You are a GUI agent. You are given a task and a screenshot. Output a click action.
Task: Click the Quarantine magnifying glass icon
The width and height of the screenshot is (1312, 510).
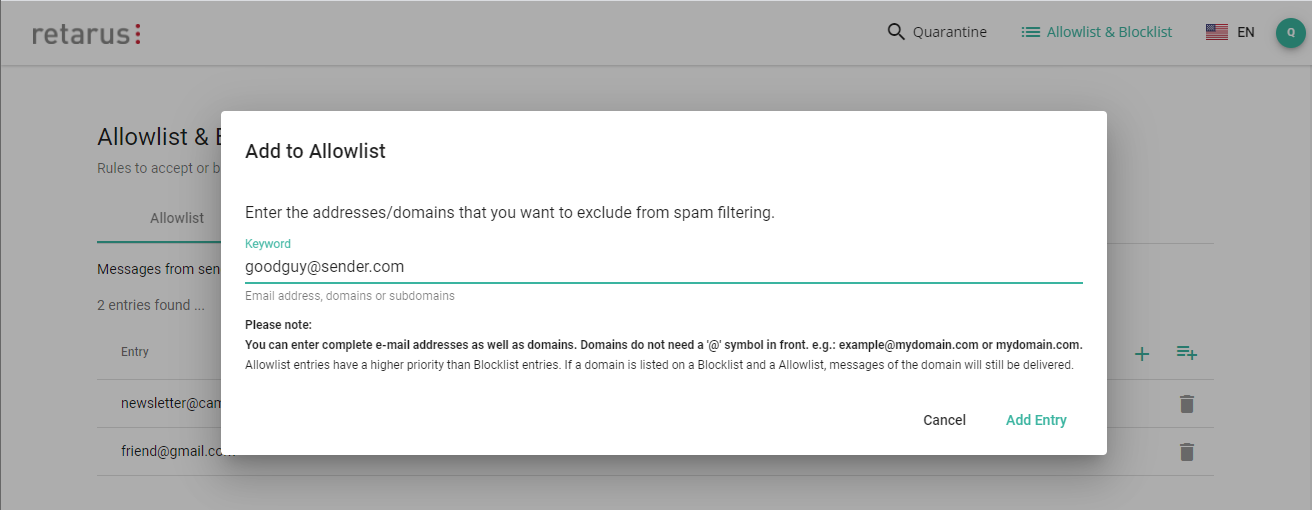896,32
